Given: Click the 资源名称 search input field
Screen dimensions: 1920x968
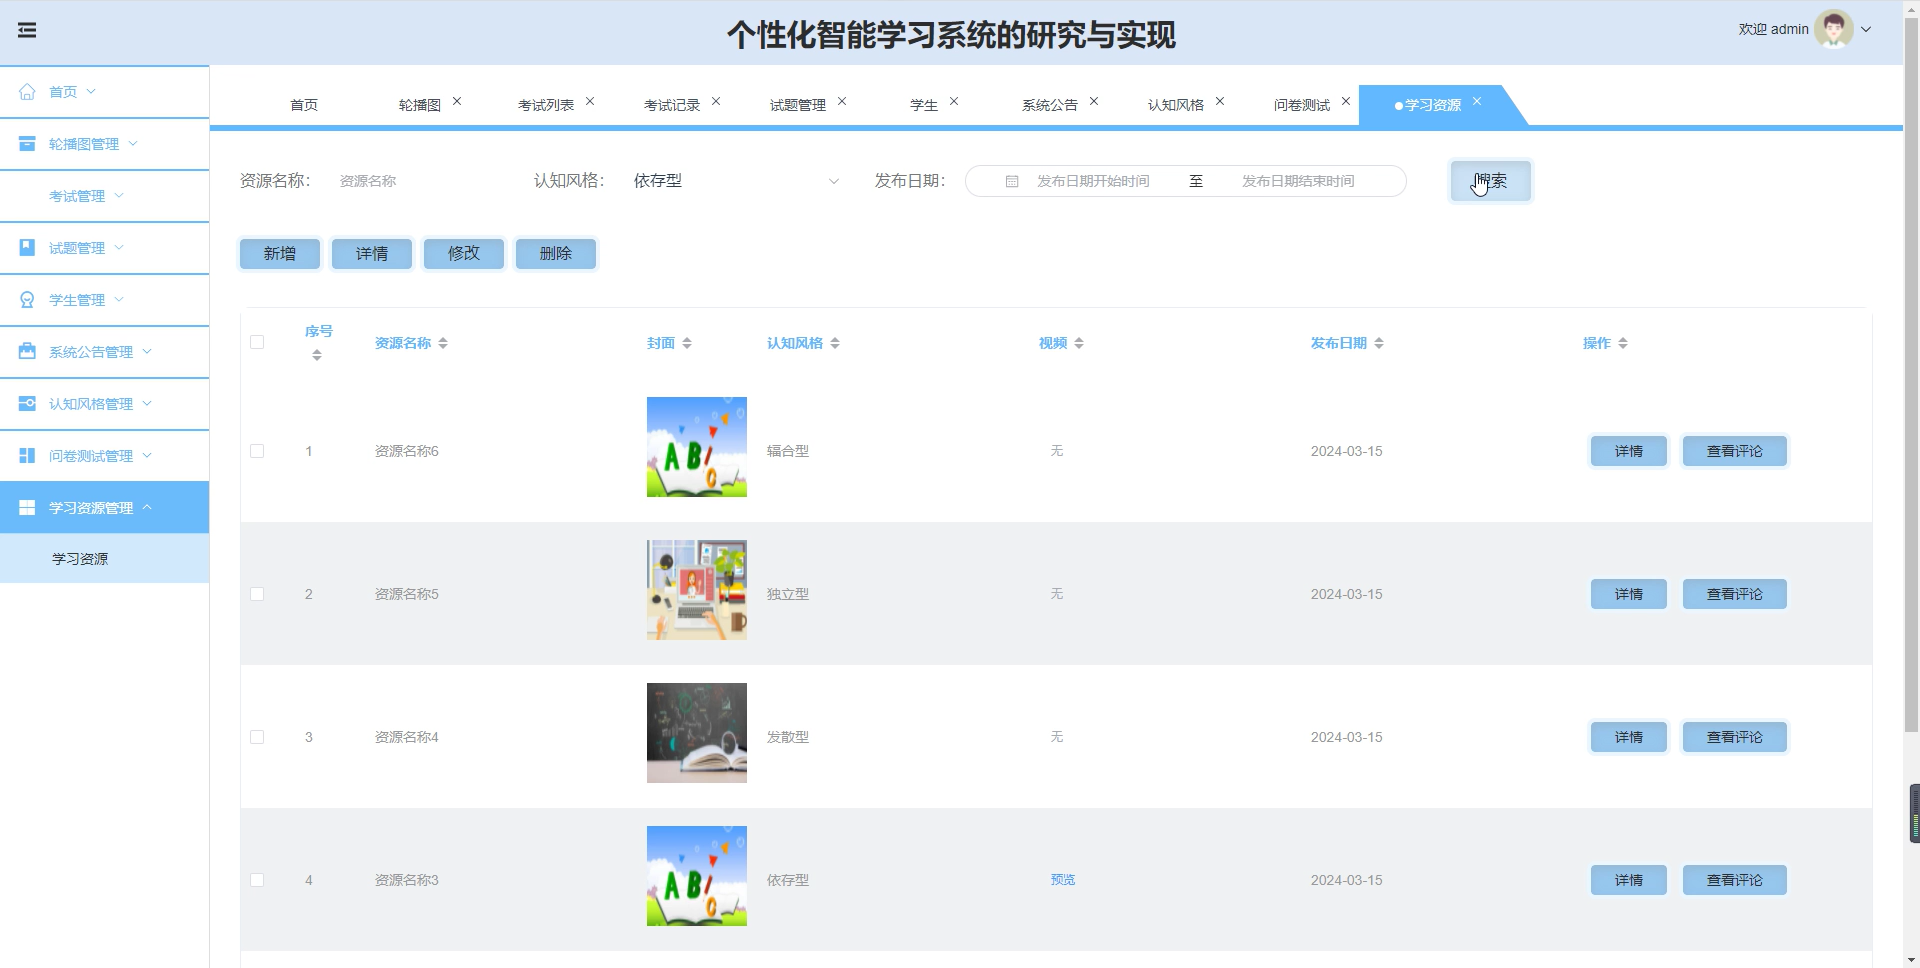Looking at the screenshot, I should pyautogui.click(x=420, y=181).
